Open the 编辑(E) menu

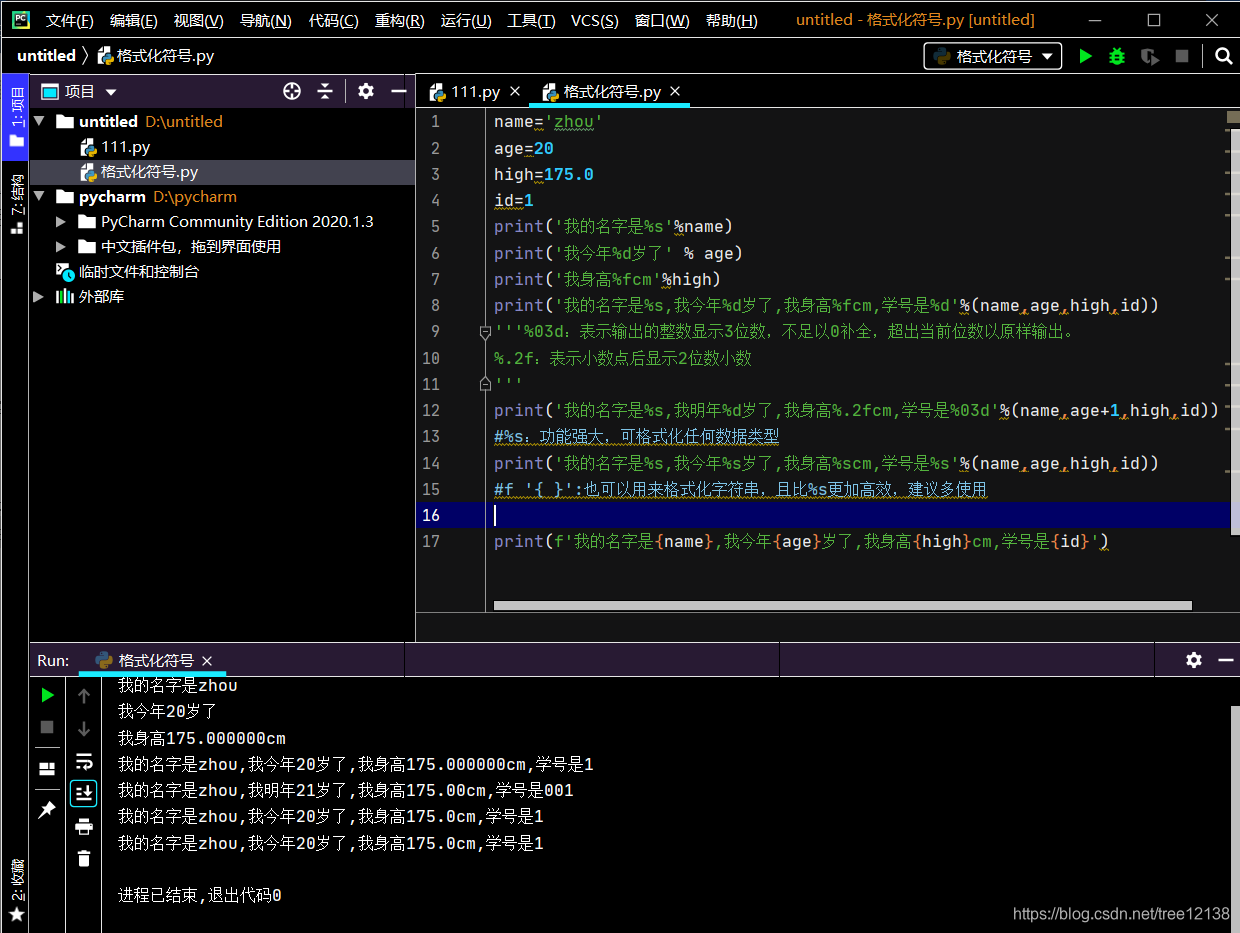[x=133, y=20]
